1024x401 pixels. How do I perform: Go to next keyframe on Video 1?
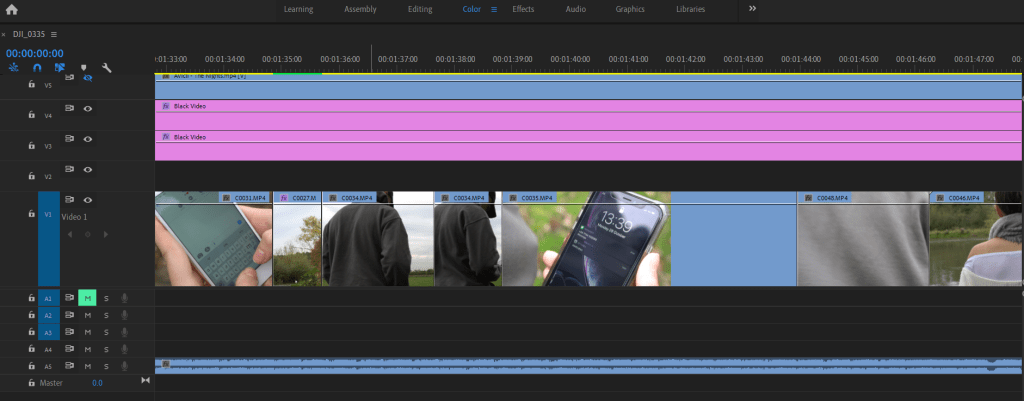(x=106, y=234)
